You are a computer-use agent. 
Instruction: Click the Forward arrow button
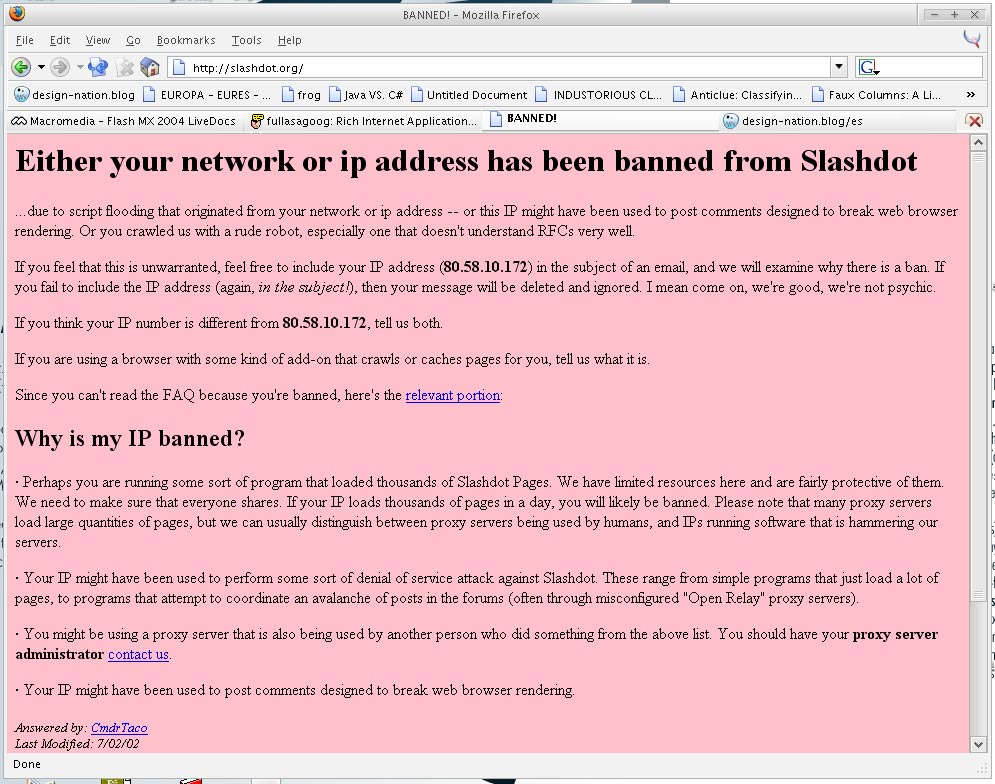click(x=60, y=67)
